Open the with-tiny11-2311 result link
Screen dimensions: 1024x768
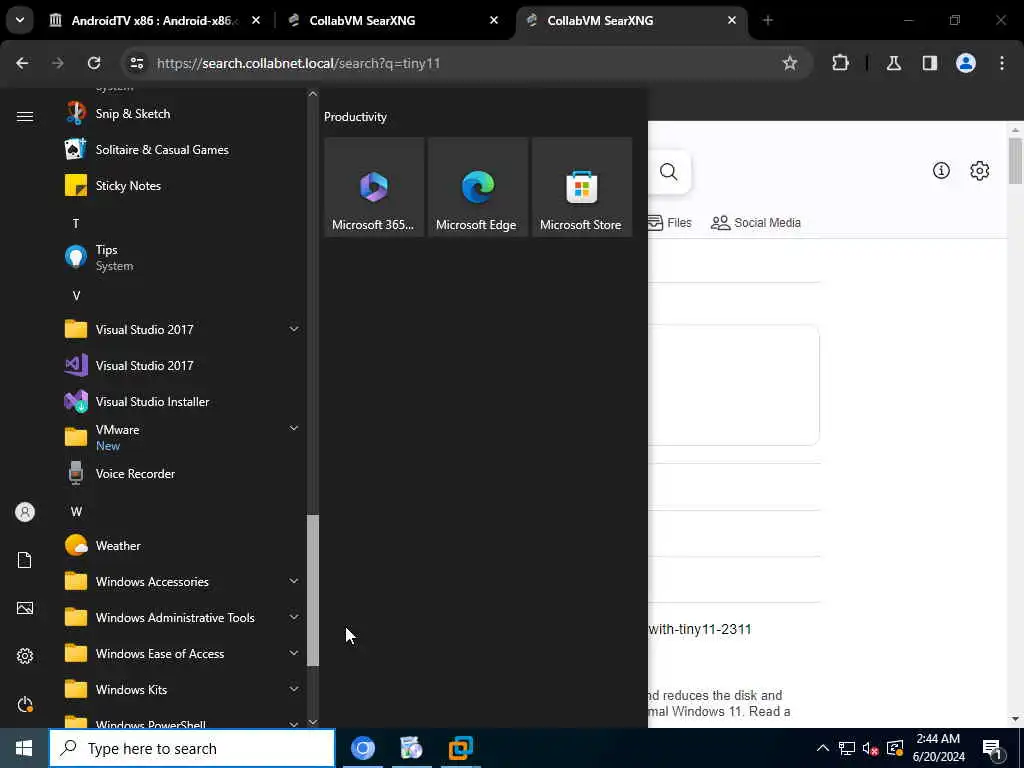(699, 629)
